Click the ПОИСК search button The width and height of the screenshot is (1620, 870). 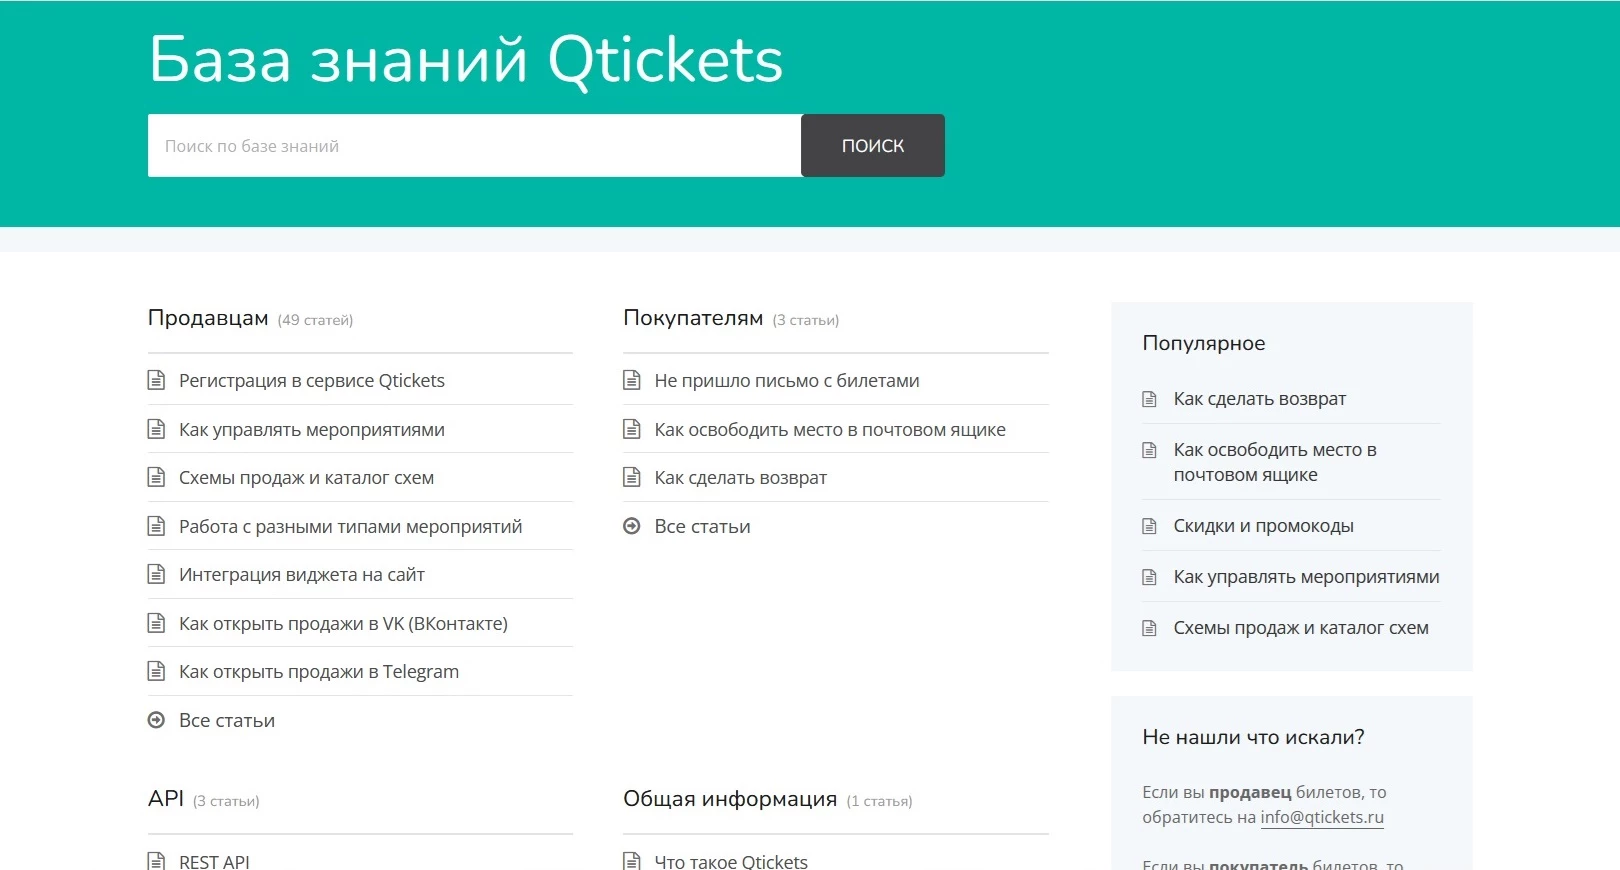[x=873, y=146]
